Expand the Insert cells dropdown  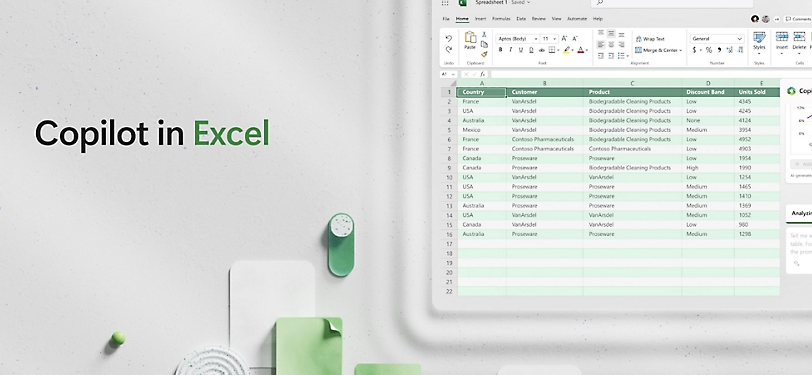[781, 53]
